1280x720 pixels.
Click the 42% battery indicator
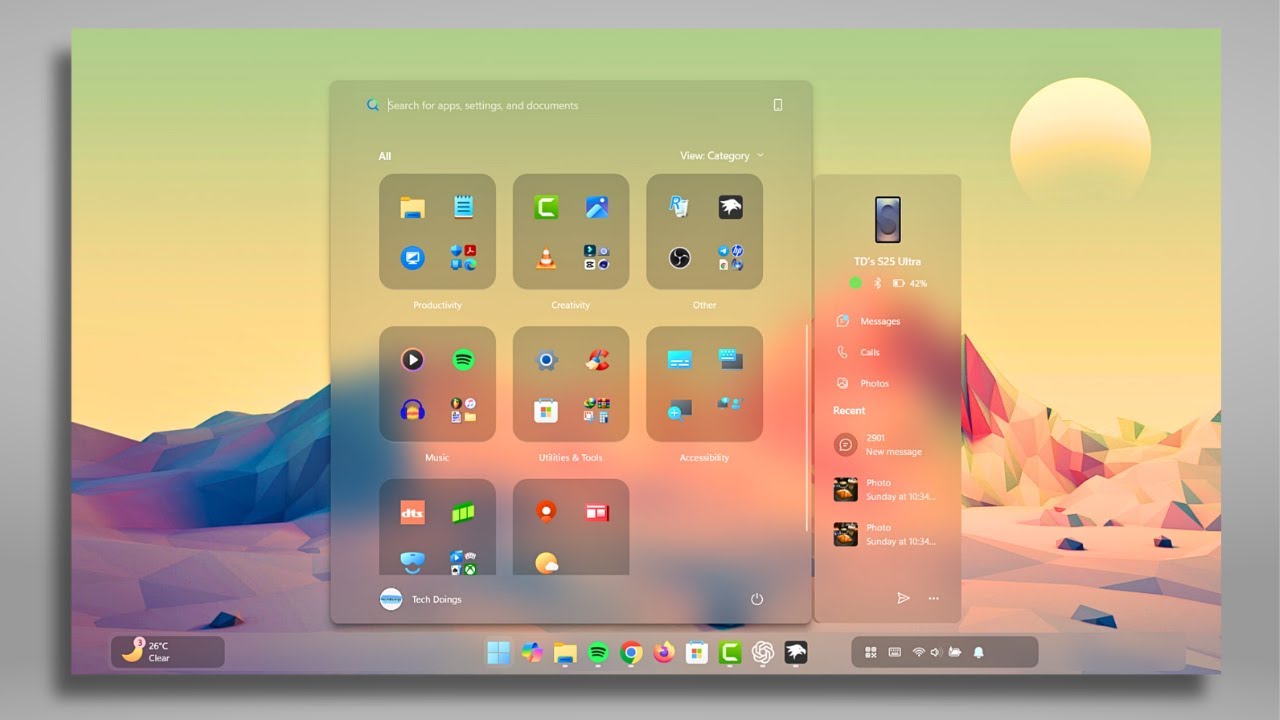point(910,283)
